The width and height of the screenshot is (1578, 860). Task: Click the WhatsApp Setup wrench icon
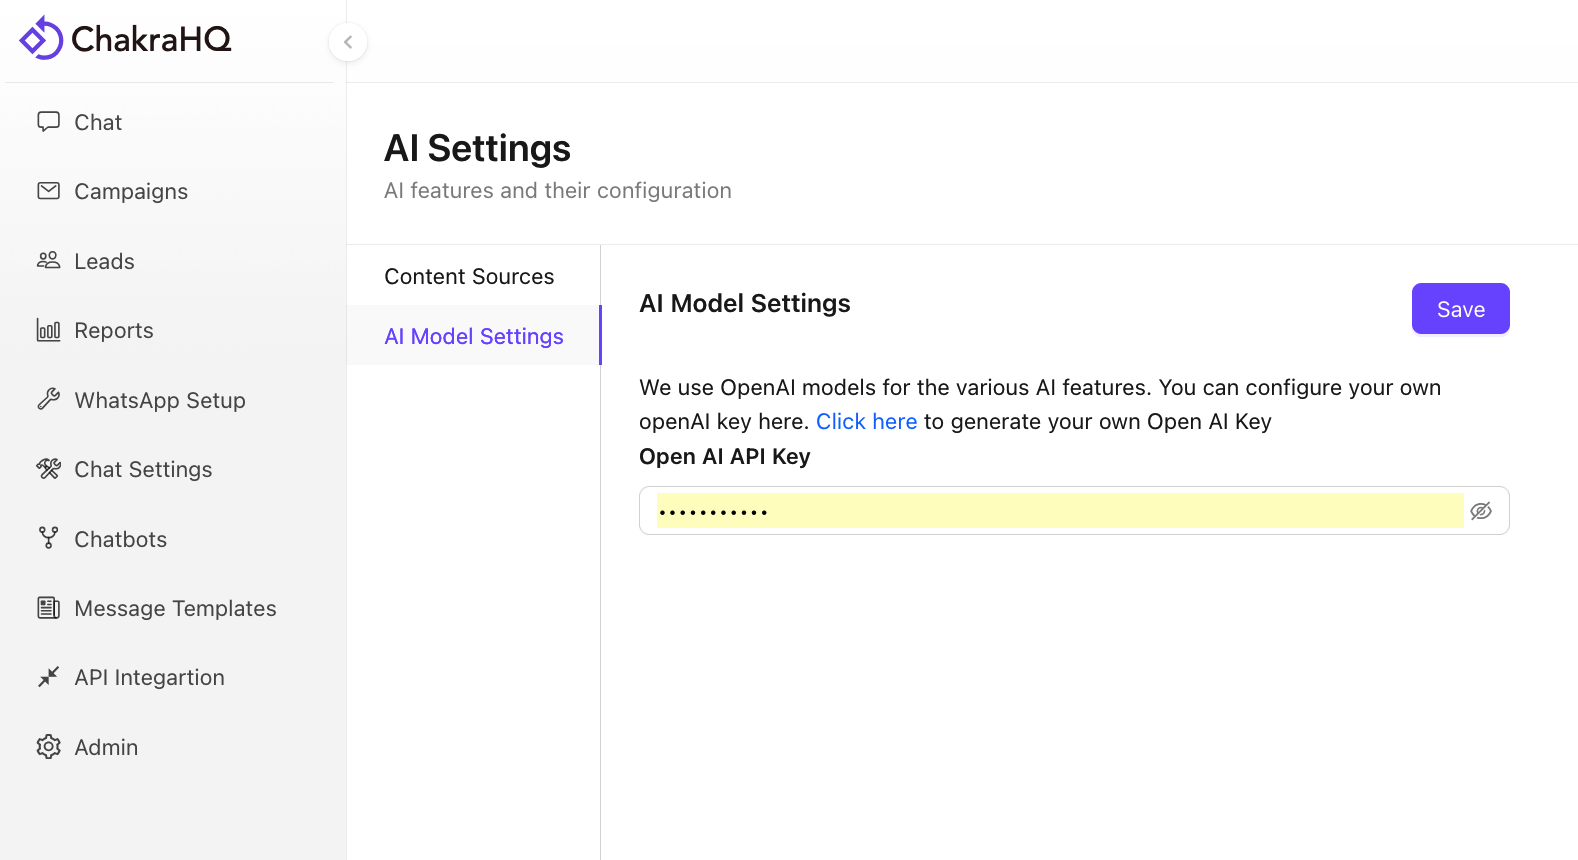tap(48, 400)
